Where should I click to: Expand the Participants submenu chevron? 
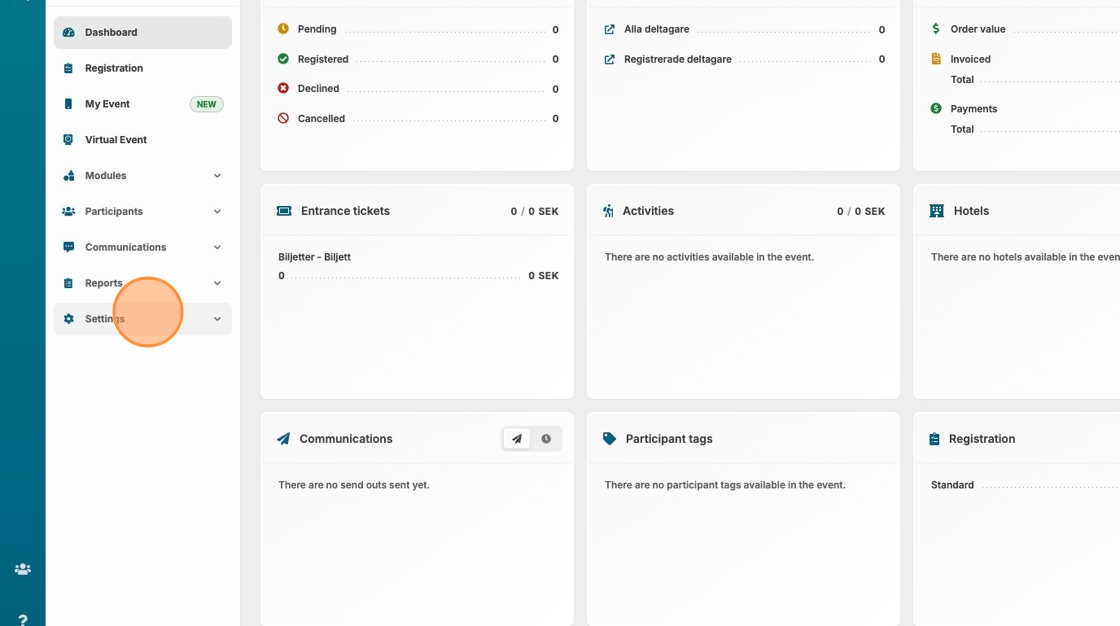(217, 212)
